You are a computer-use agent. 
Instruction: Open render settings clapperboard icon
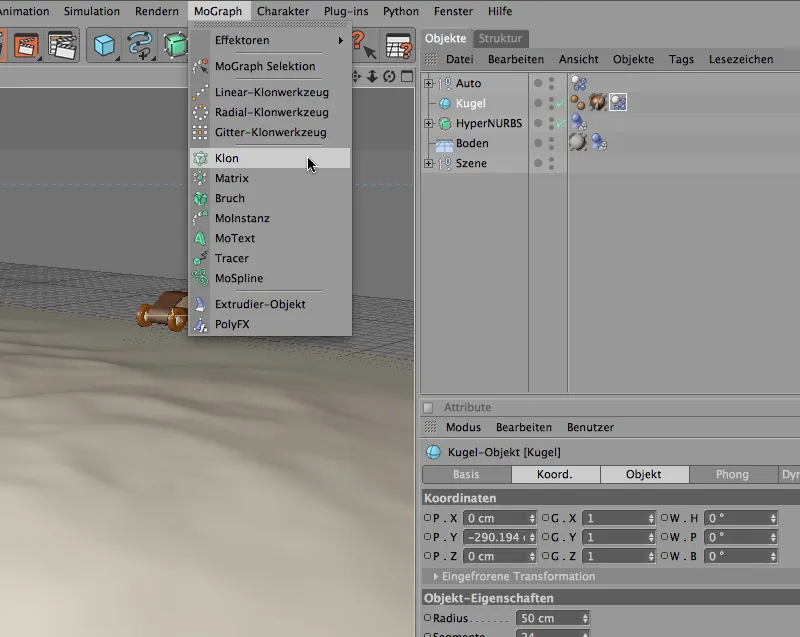tap(62, 45)
